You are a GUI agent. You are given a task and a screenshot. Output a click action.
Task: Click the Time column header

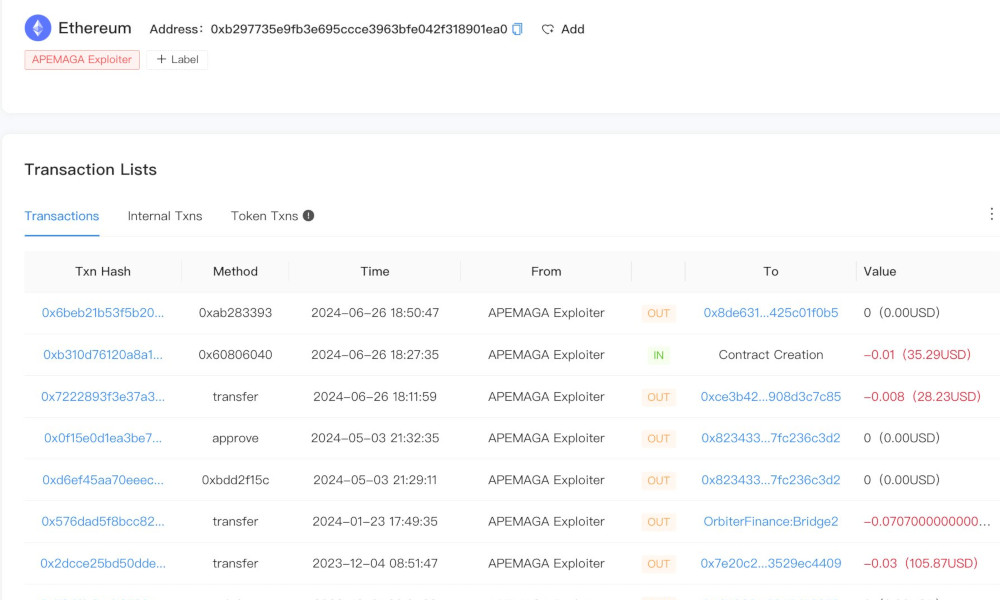[375, 272]
